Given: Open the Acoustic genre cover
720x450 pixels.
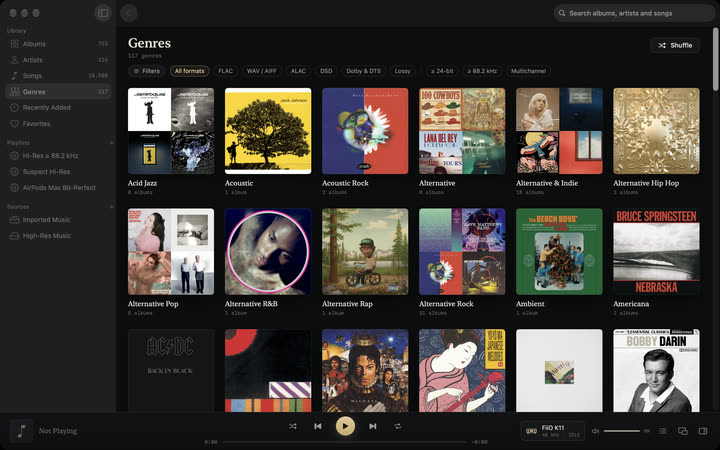Looking at the screenshot, I should pyautogui.click(x=268, y=131).
